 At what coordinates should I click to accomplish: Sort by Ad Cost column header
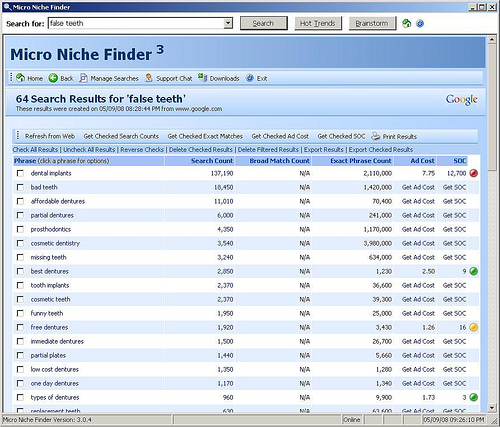422,161
